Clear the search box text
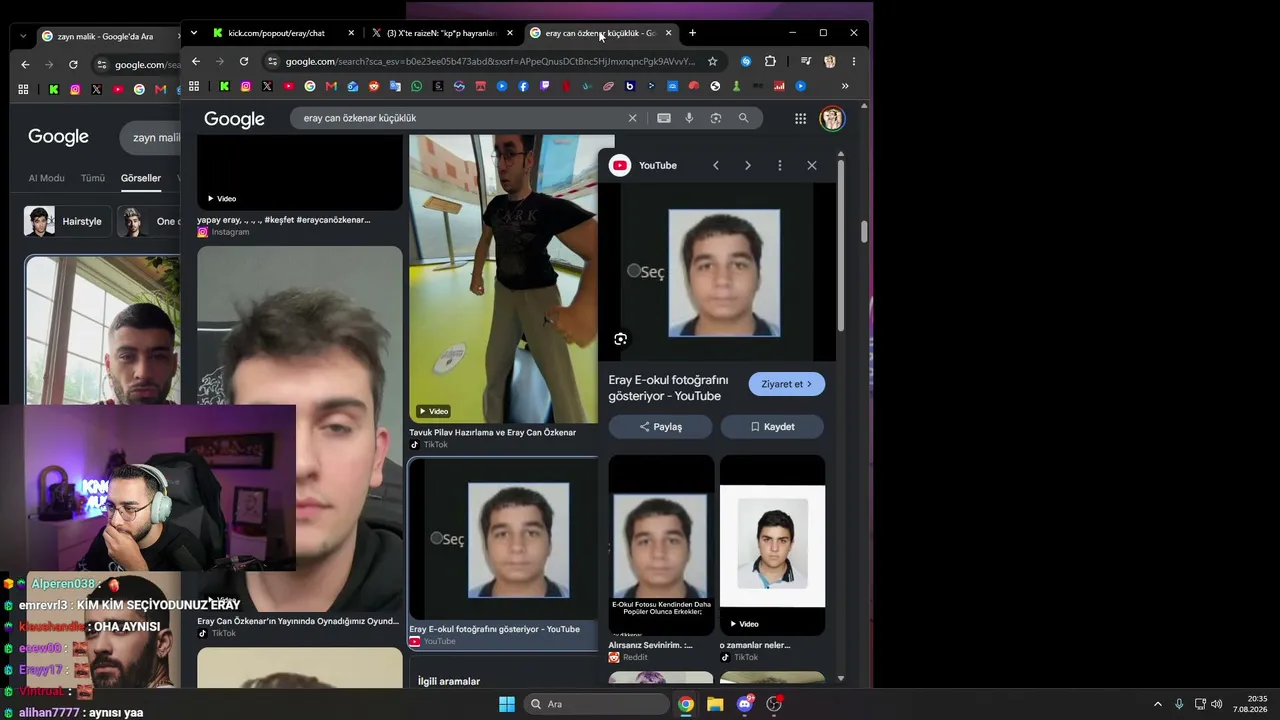Image resolution: width=1280 pixels, height=720 pixels. coord(632,118)
